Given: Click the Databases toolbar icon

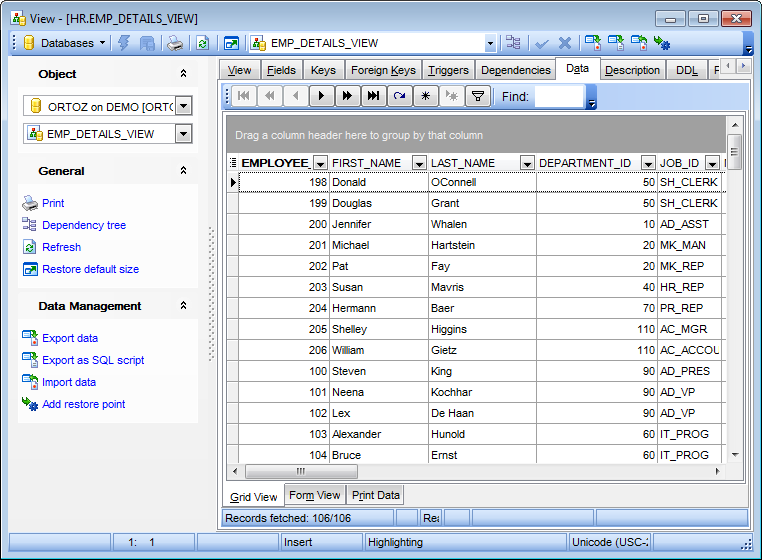Looking at the screenshot, I should [29, 43].
